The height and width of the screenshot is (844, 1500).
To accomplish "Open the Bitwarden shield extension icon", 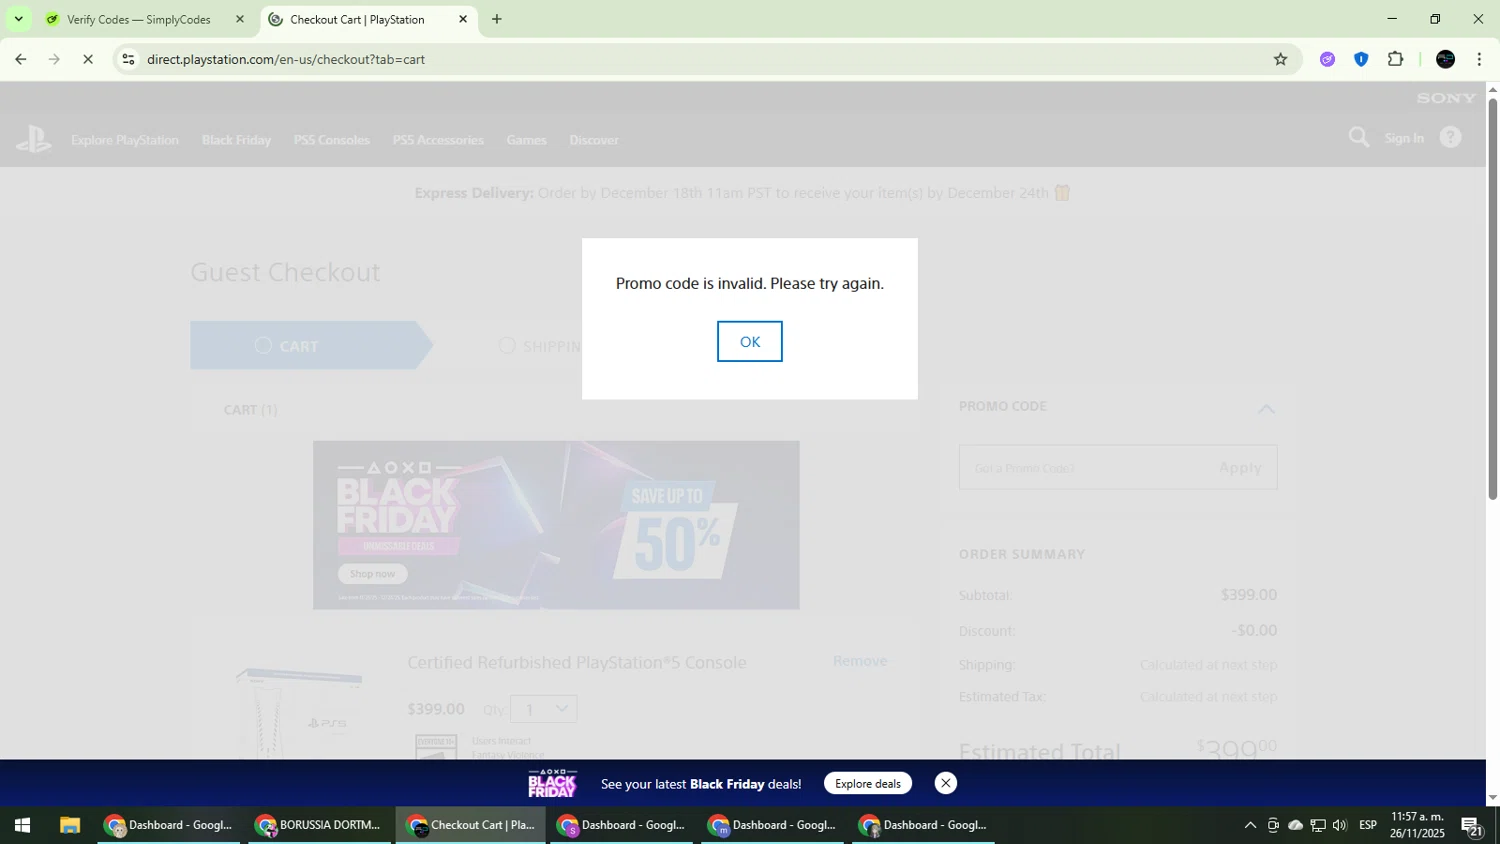I will tap(1361, 59).
